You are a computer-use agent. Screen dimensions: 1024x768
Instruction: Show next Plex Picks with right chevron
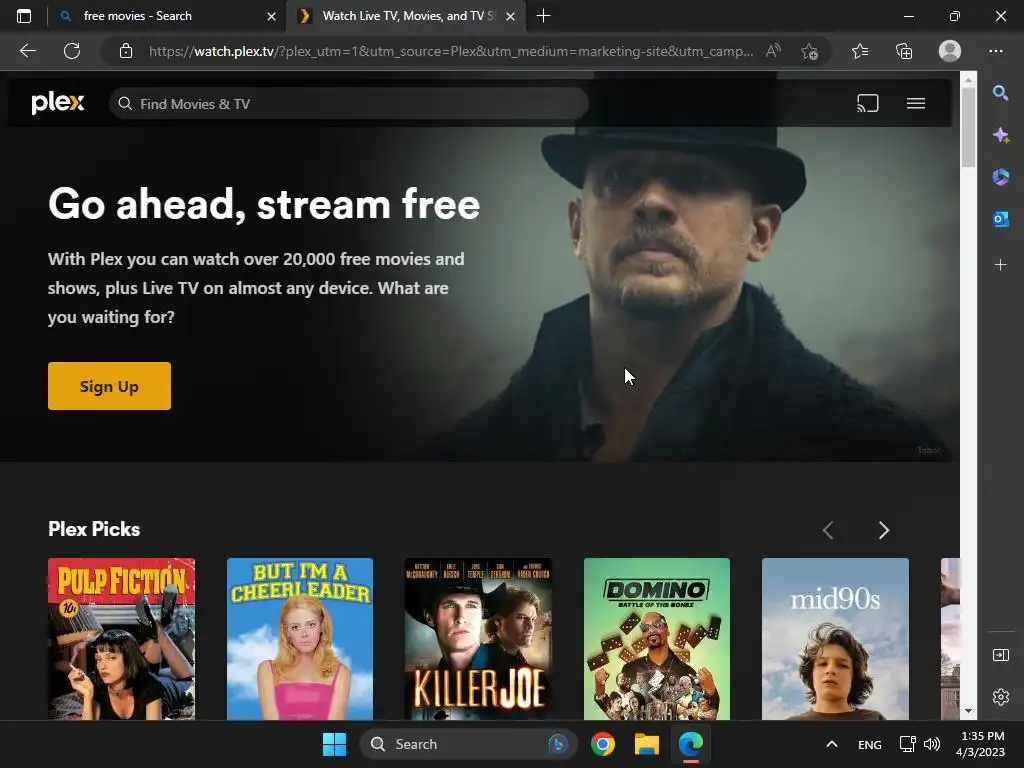(884, 530)
